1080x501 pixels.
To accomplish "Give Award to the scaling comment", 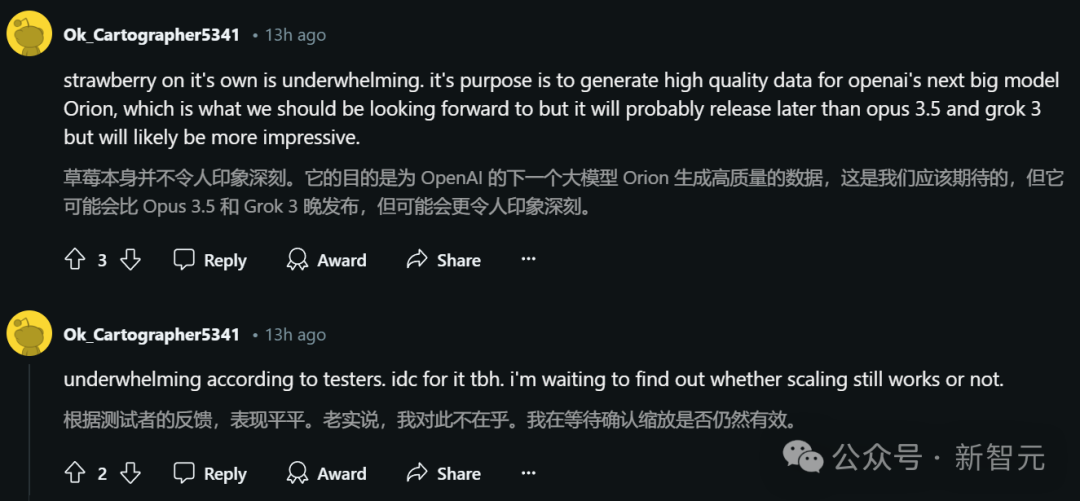I will [x=297, y=474].
